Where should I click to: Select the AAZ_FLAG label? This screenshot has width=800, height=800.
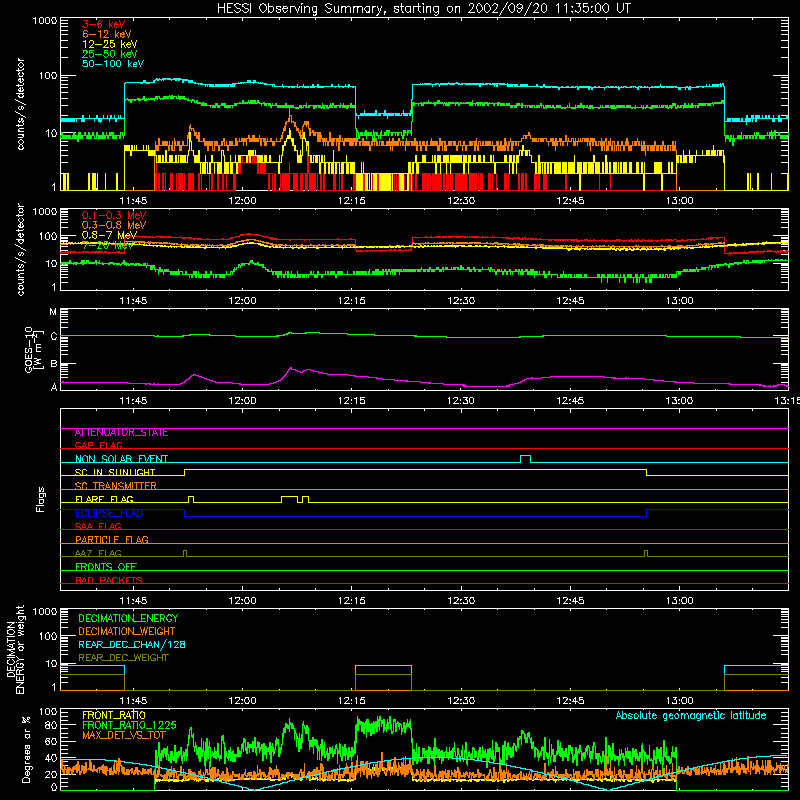pyautogui.click(x=98, y=553)
